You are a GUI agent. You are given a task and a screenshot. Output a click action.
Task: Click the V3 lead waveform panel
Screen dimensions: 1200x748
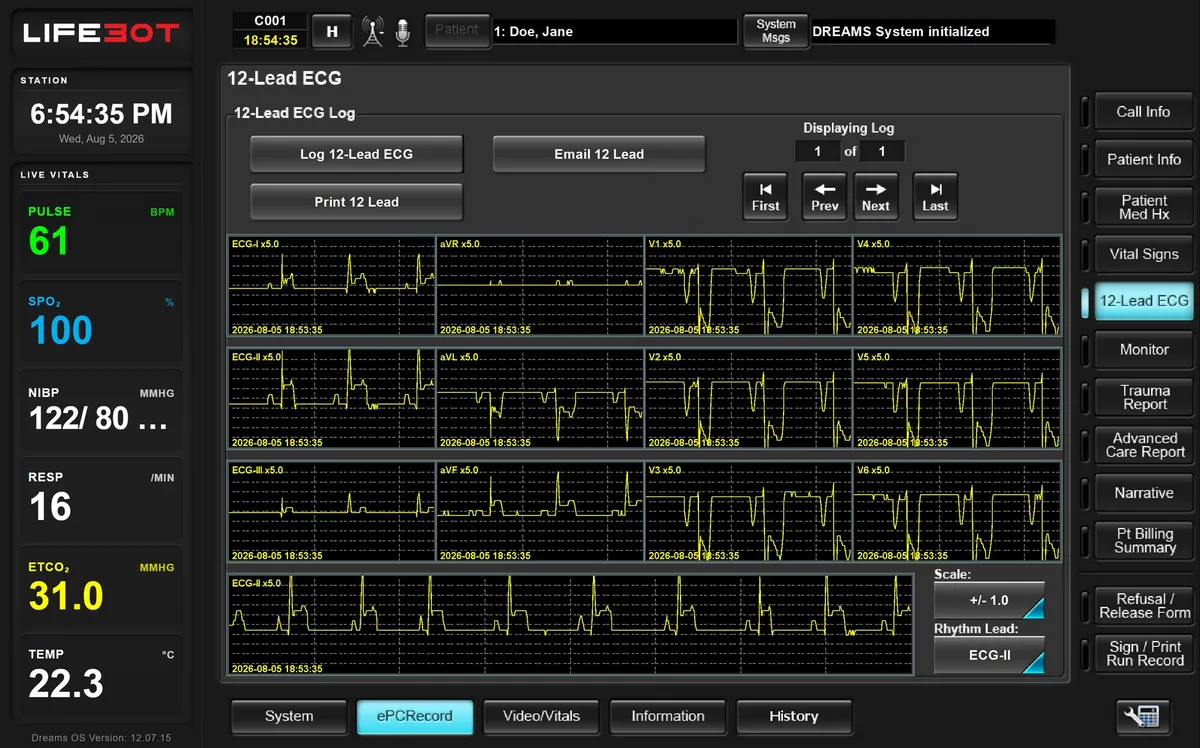pos(748,511)
